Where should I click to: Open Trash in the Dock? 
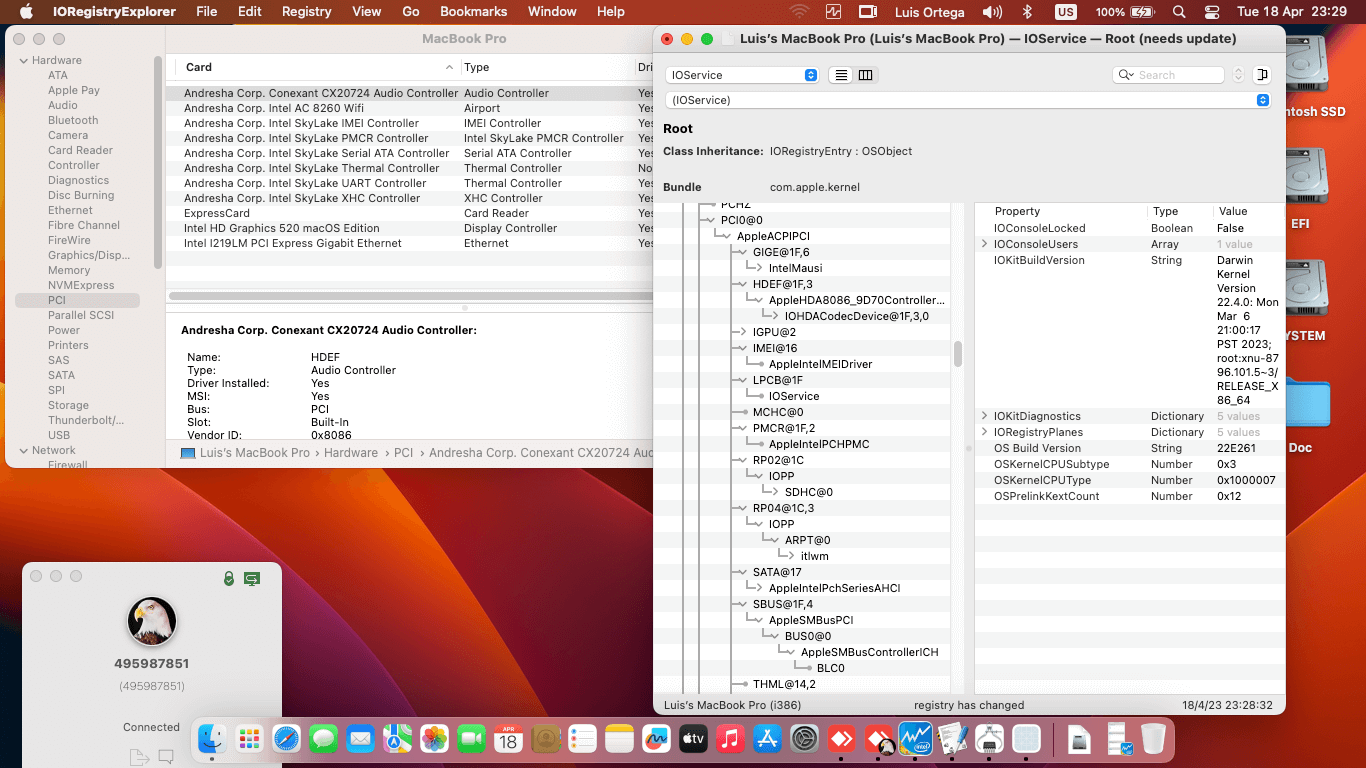1153,739
